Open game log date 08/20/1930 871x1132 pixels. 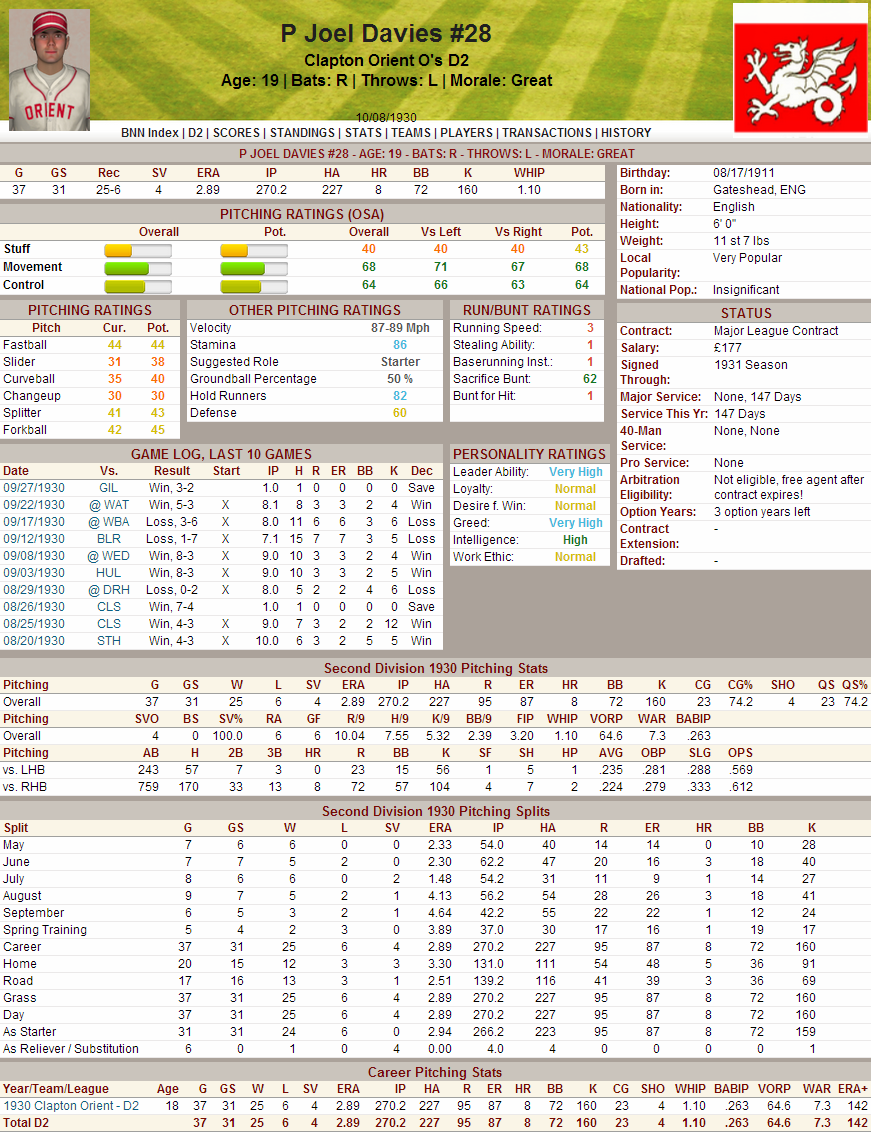click(x=34, y=641)
